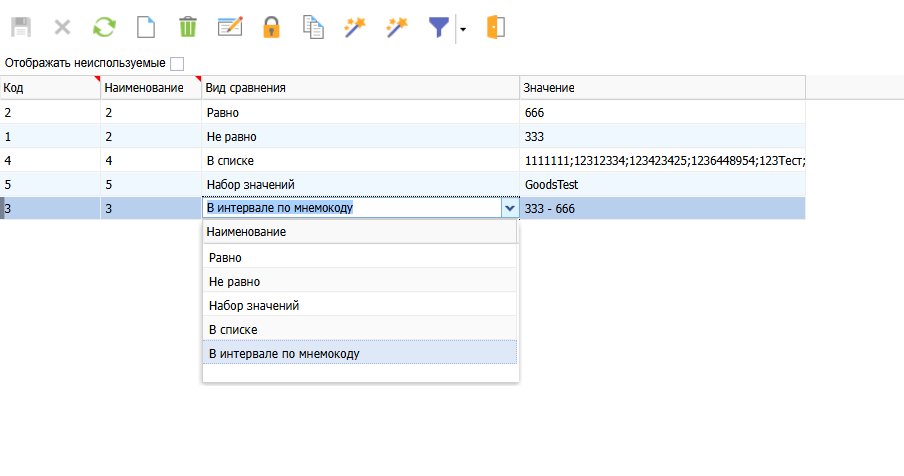Sort by the 'Код' column header
The height and width of the screenshot is (476, 904).
[x=50, y=88]
